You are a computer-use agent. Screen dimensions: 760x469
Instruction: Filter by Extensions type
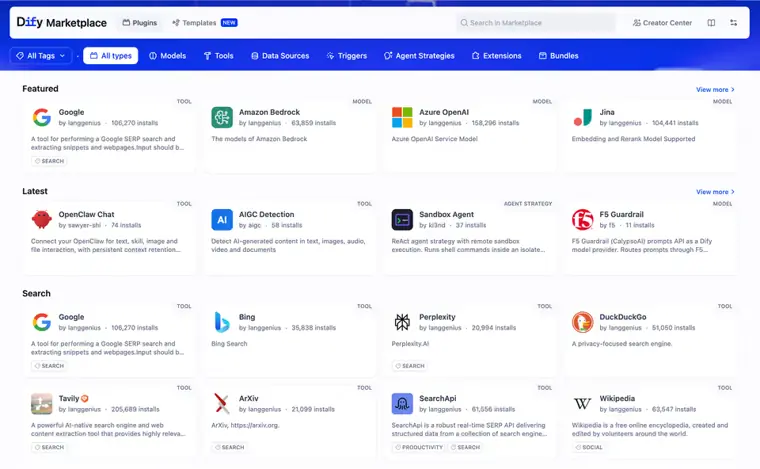point(496,56)
